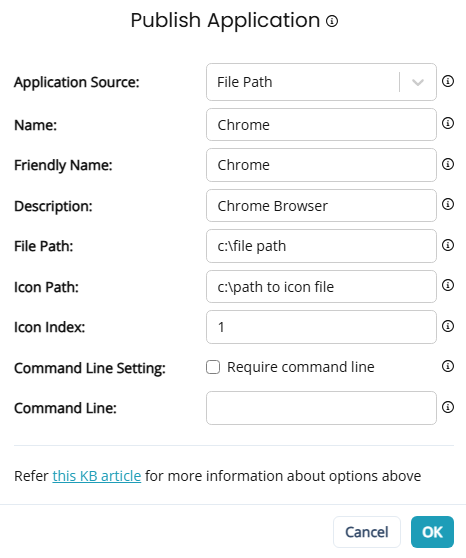
Task: Click info icon beside Friendly Name field
Action: coord(448,164)
